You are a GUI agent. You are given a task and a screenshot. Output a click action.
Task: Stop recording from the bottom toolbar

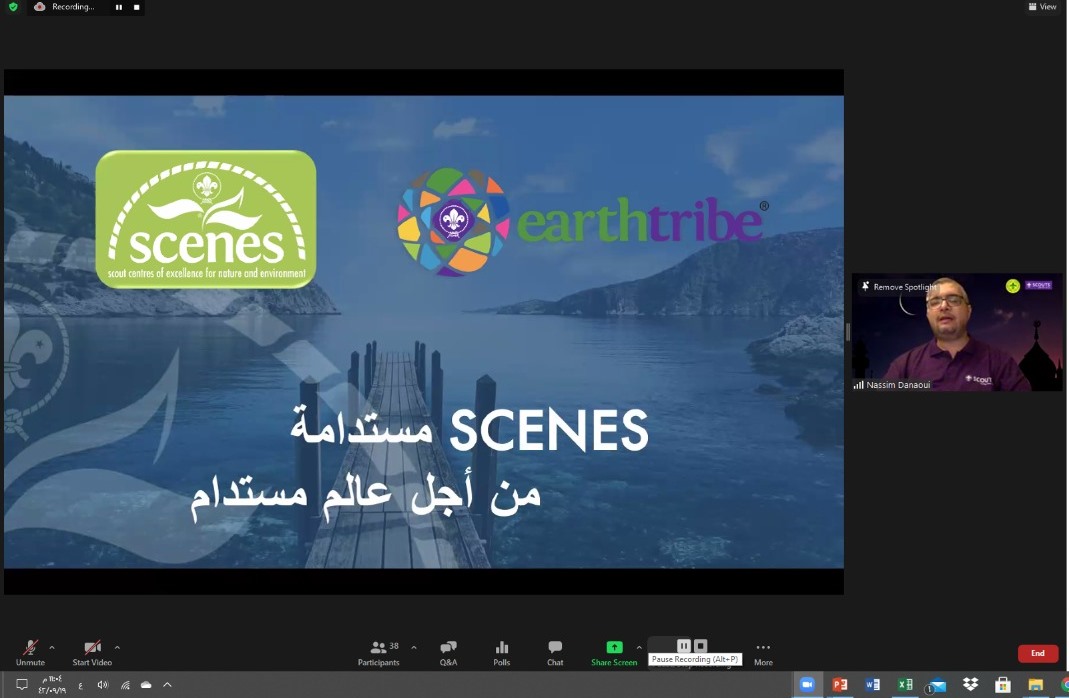(x=701, y=646)
